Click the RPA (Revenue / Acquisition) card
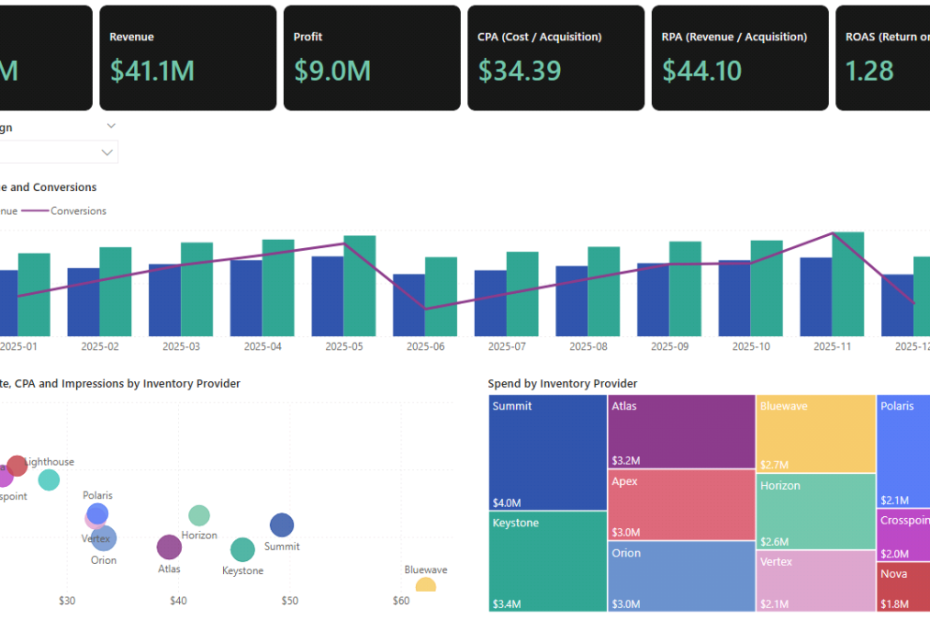Image resolution: width=930 pixels, height=620 pixels. pos(739,58)
